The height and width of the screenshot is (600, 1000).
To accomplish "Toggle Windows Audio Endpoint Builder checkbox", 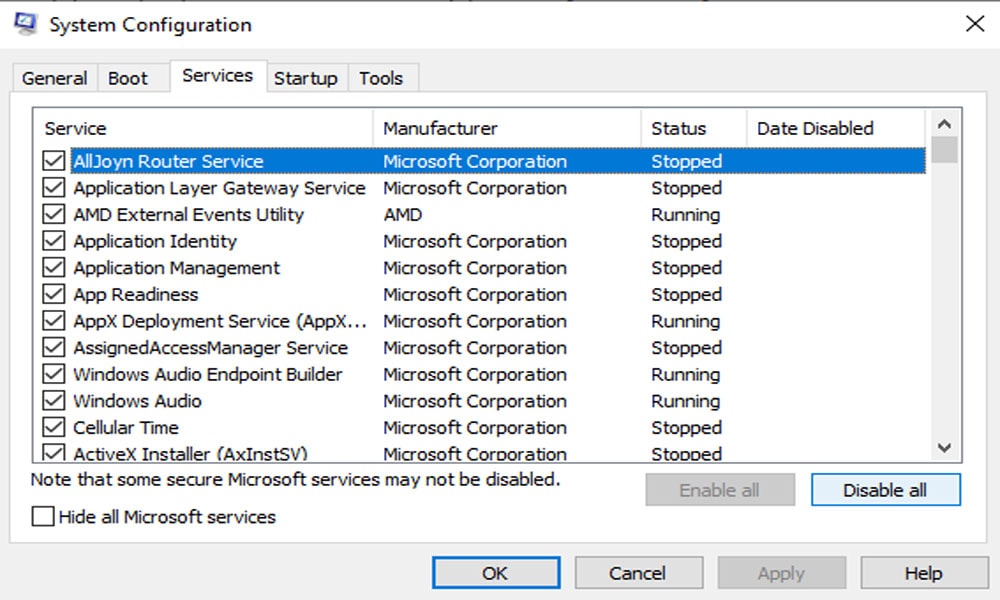I will tap(54, 374).
